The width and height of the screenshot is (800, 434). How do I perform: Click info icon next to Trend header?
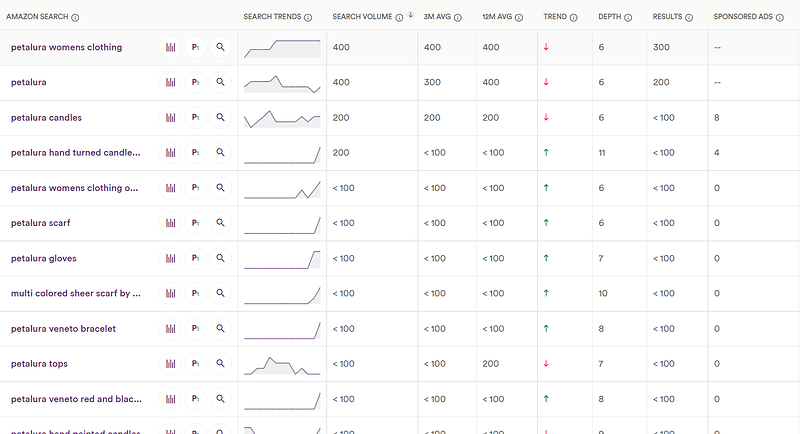point(573,17)
